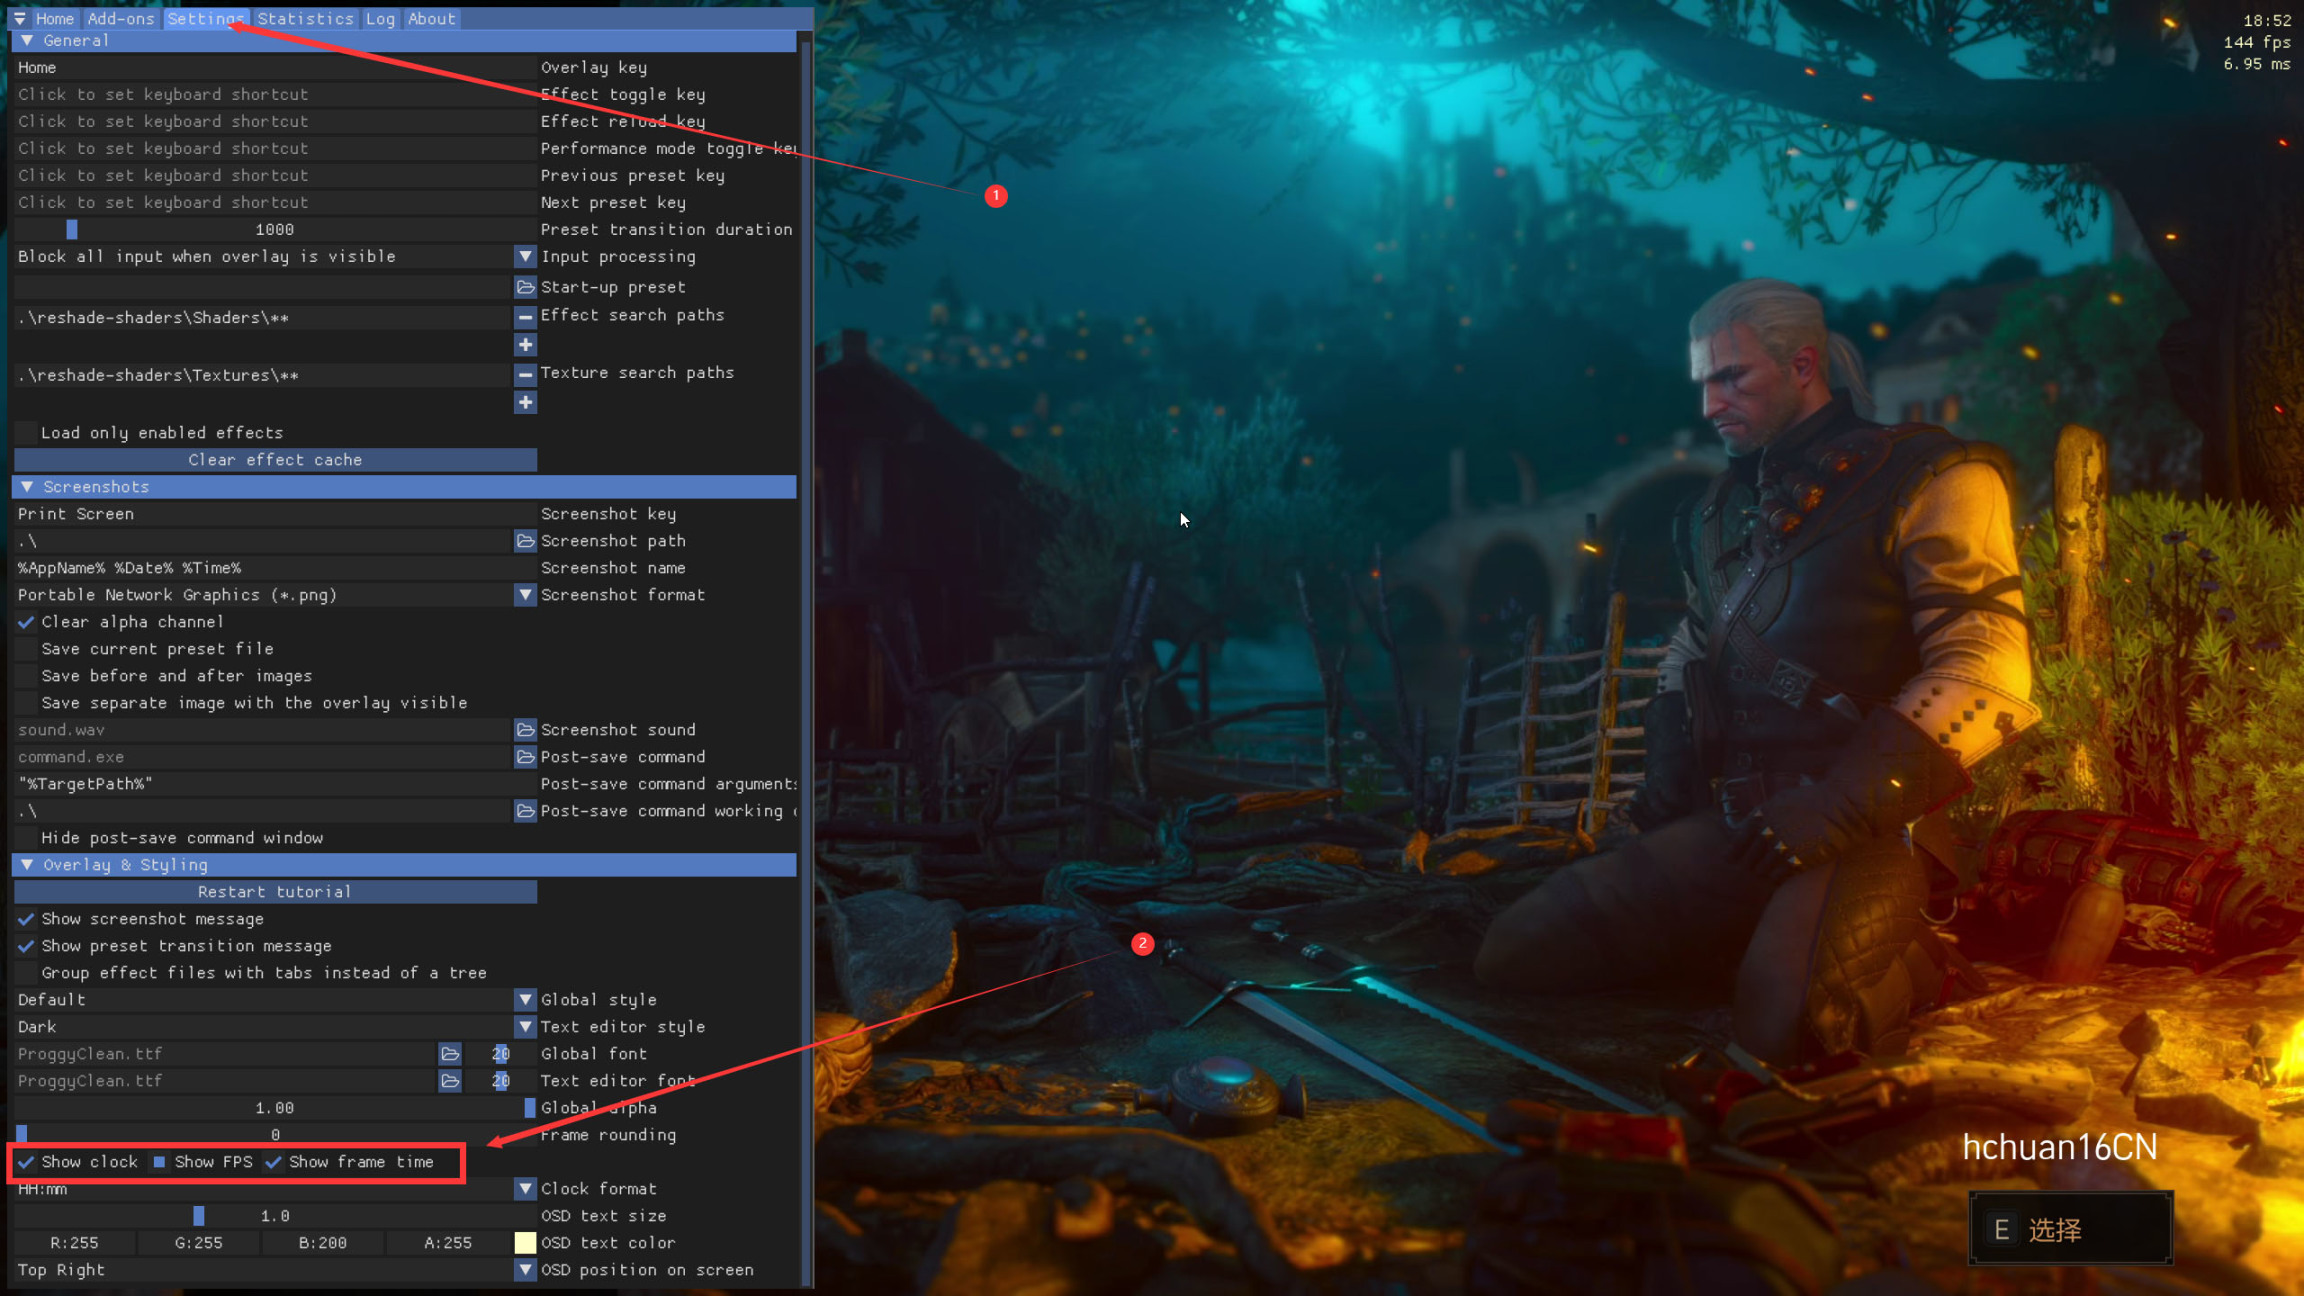Browse folder for Start-up preset
The height and width of the screenshot is (1296, 2304).
point(525,287)
